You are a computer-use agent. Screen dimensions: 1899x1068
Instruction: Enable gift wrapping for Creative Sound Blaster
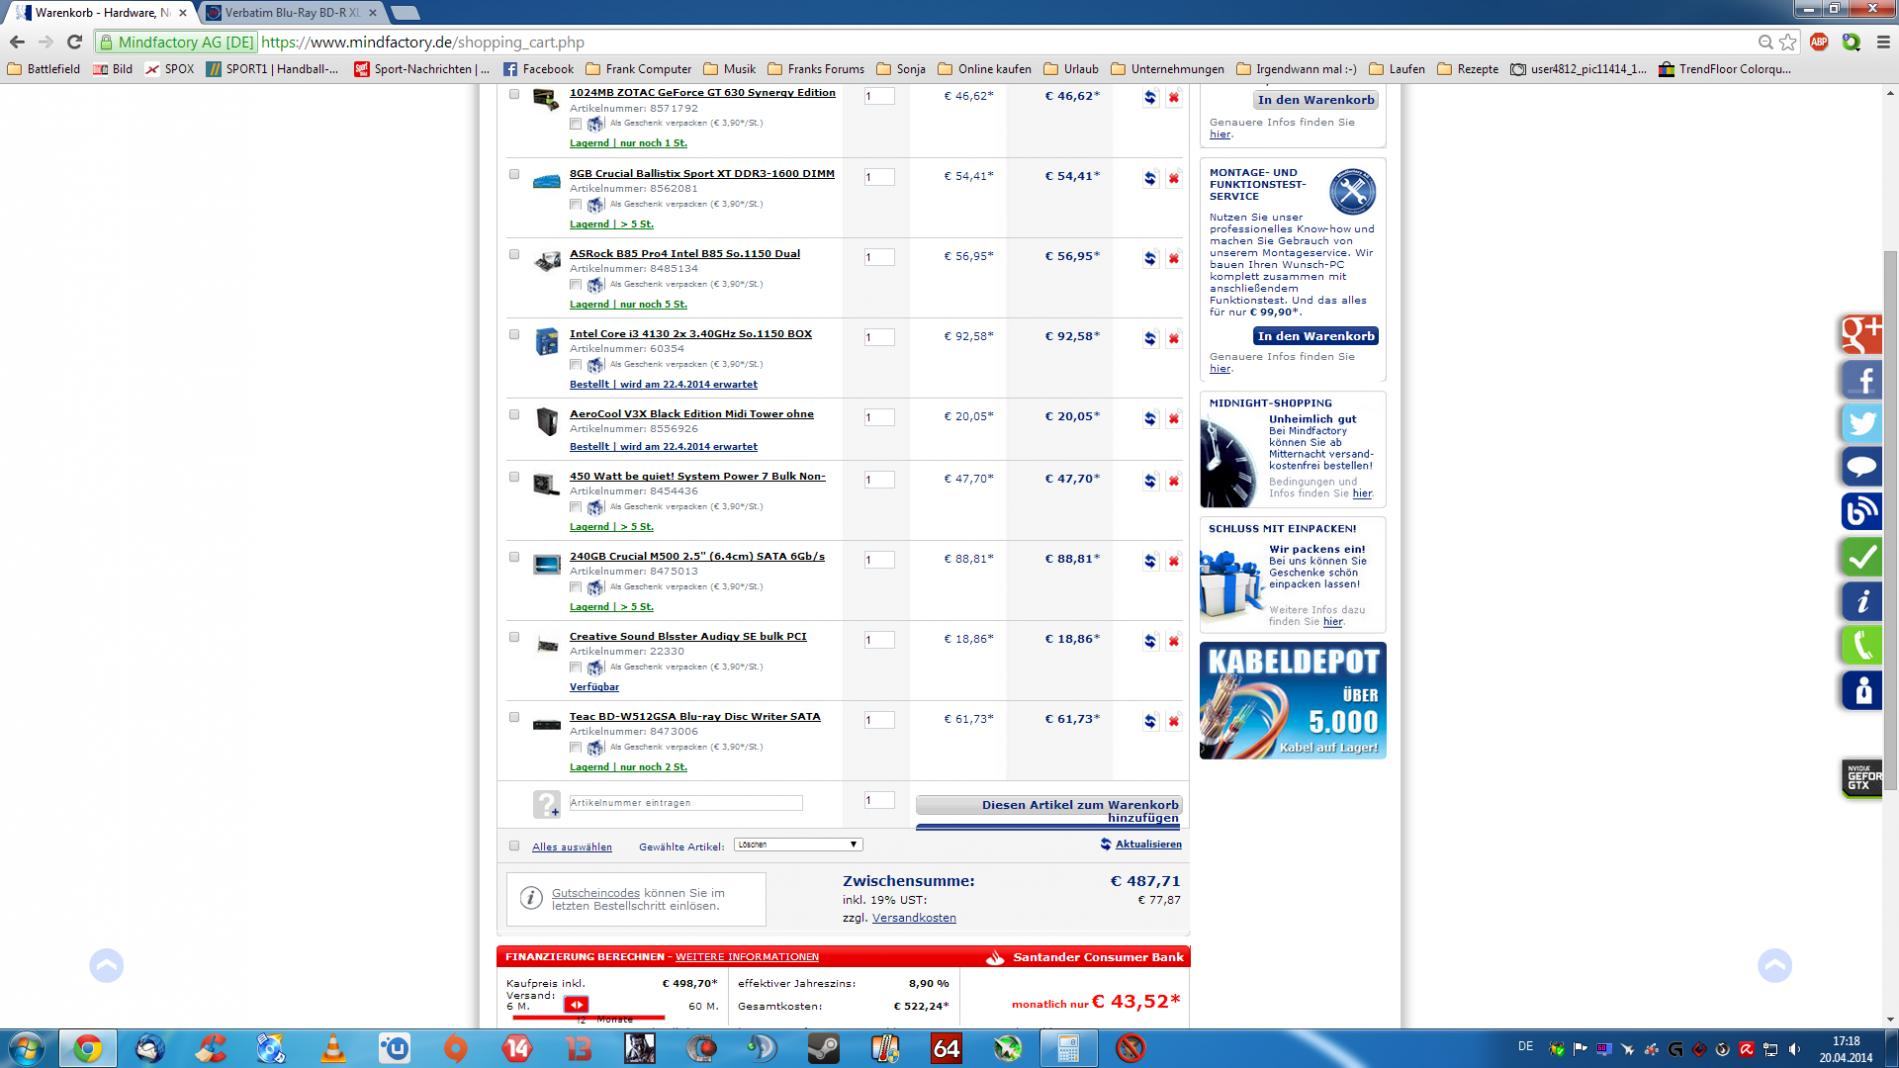[575, 667]
